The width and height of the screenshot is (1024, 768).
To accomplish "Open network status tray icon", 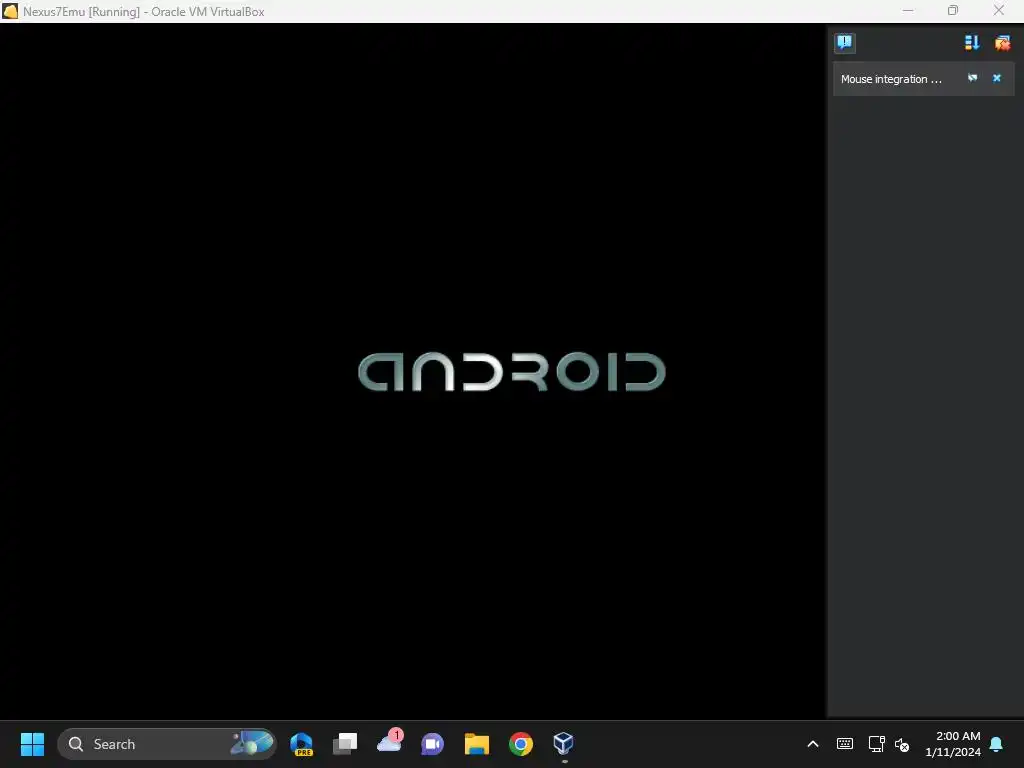I will 876,744.
